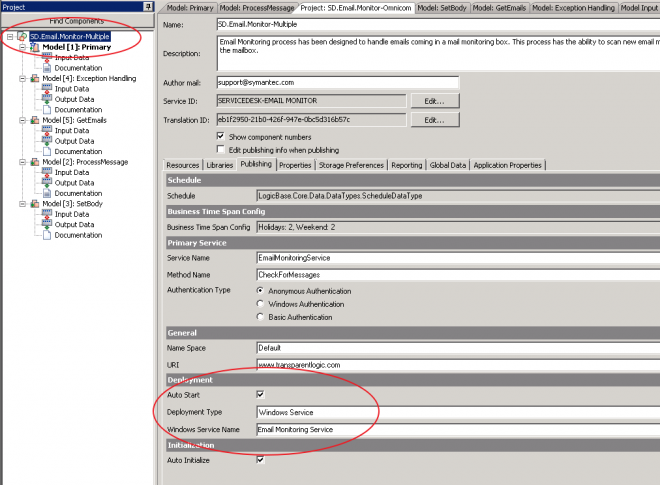Click Input Data icon under GetEmails
Image resolution: width=660 pixels, height=485 pixels.
[47, 131]
